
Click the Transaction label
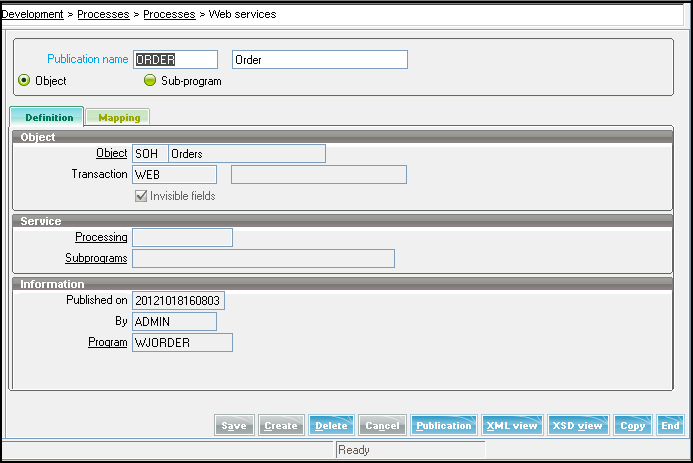tap(99, 174)
